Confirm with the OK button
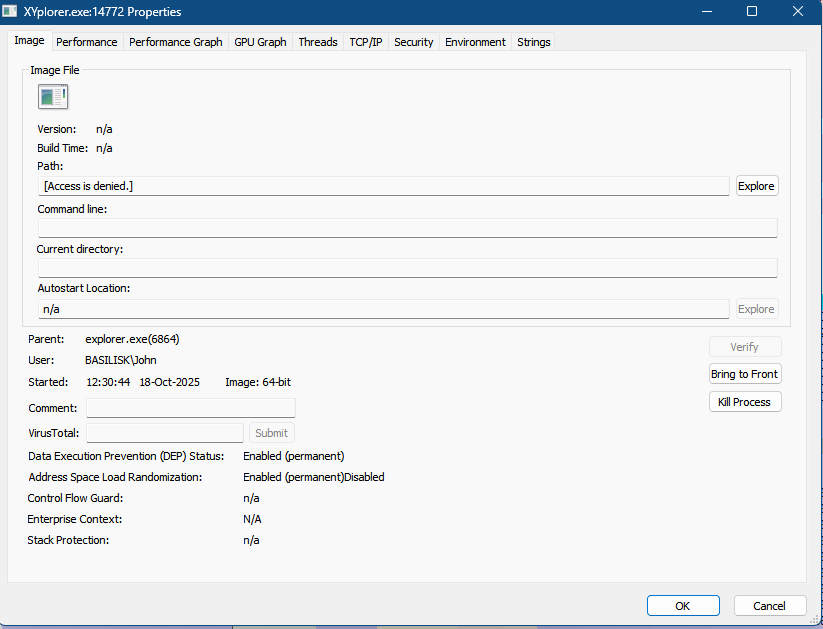 [x=683, y=606]
